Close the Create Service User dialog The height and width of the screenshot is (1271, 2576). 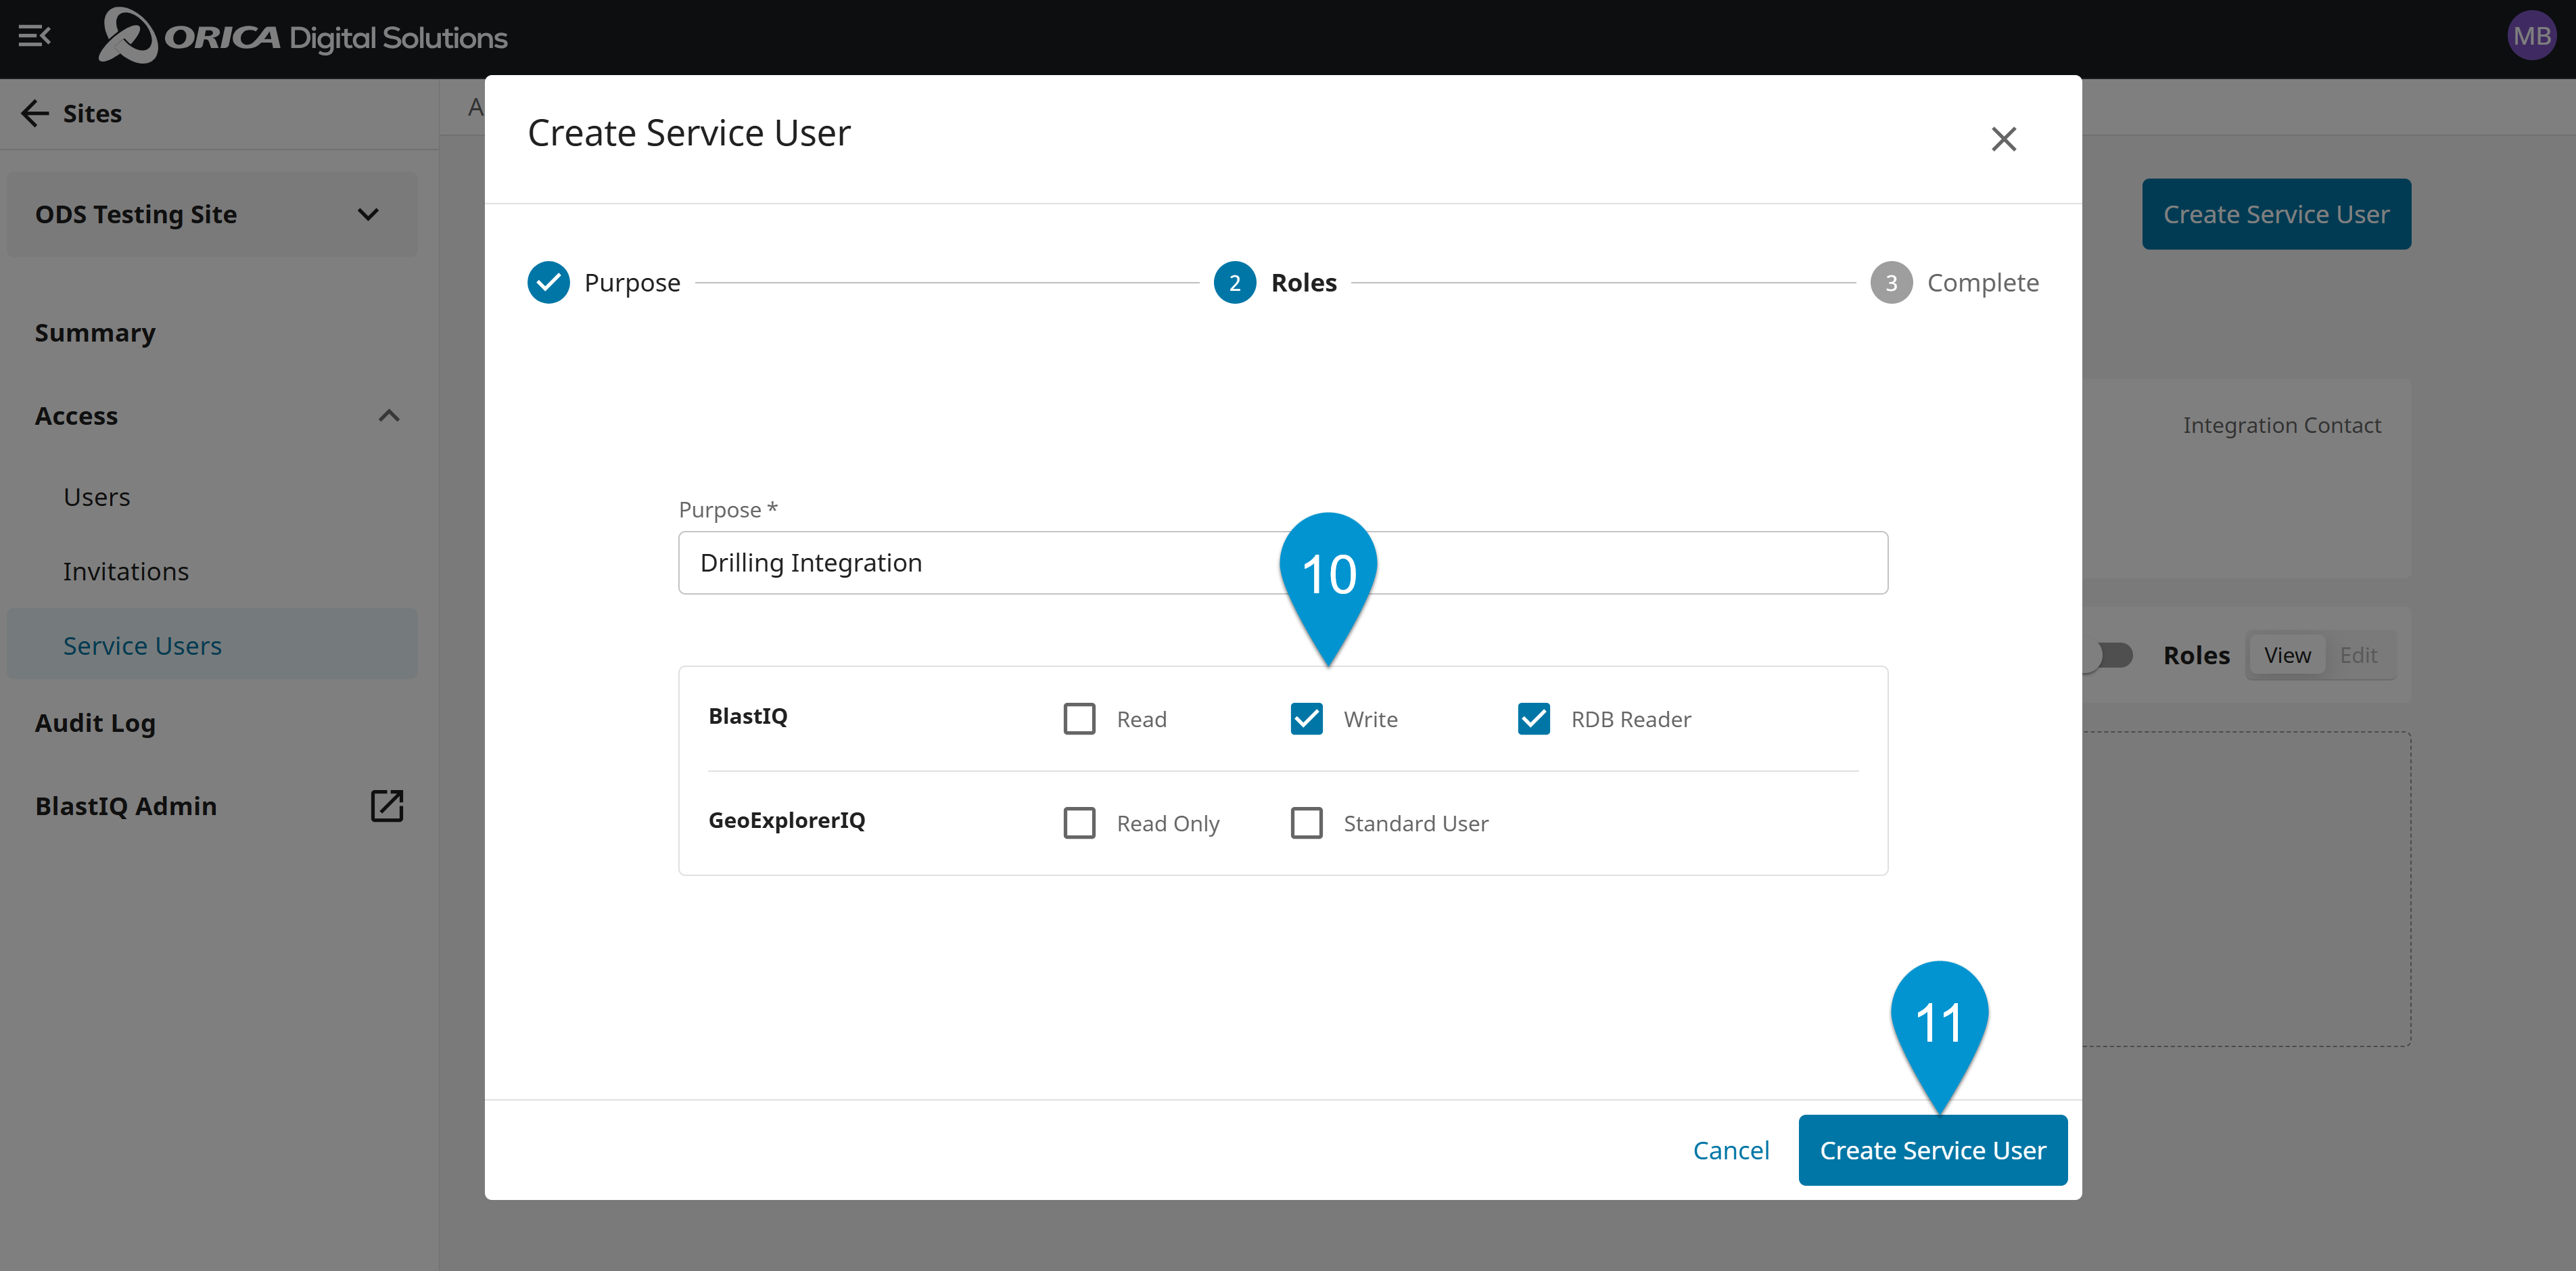[2003, 139]
